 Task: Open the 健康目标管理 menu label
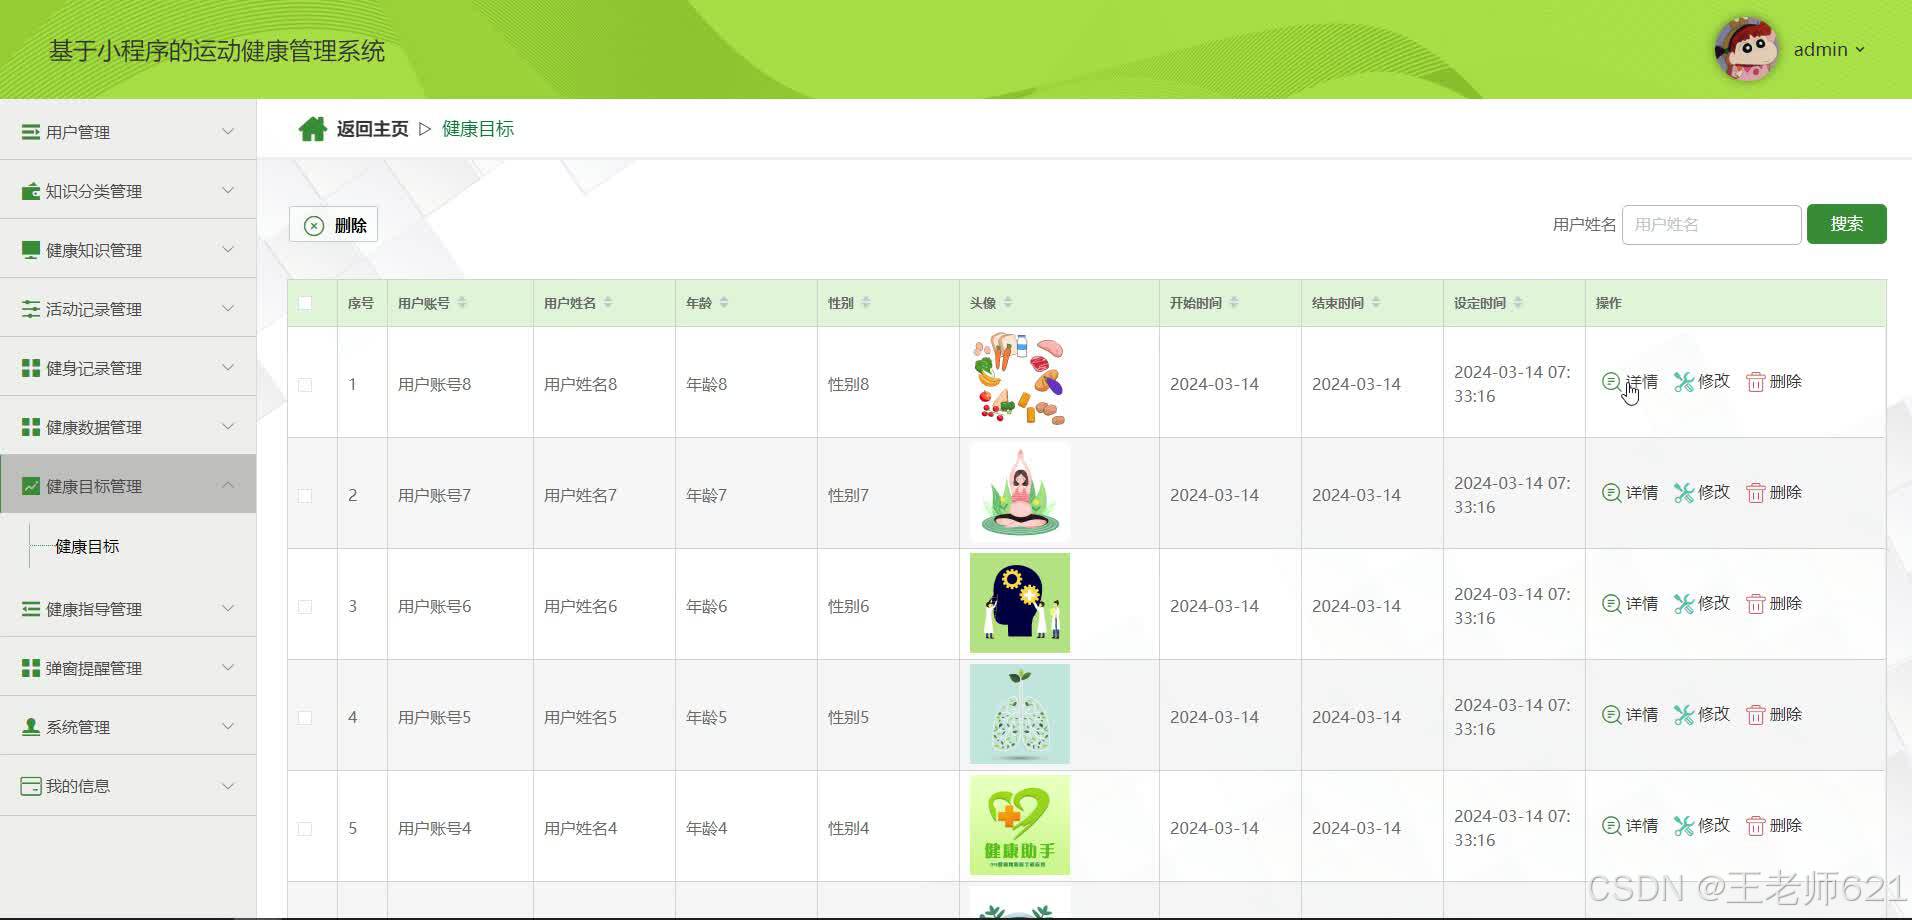(94, 486)
